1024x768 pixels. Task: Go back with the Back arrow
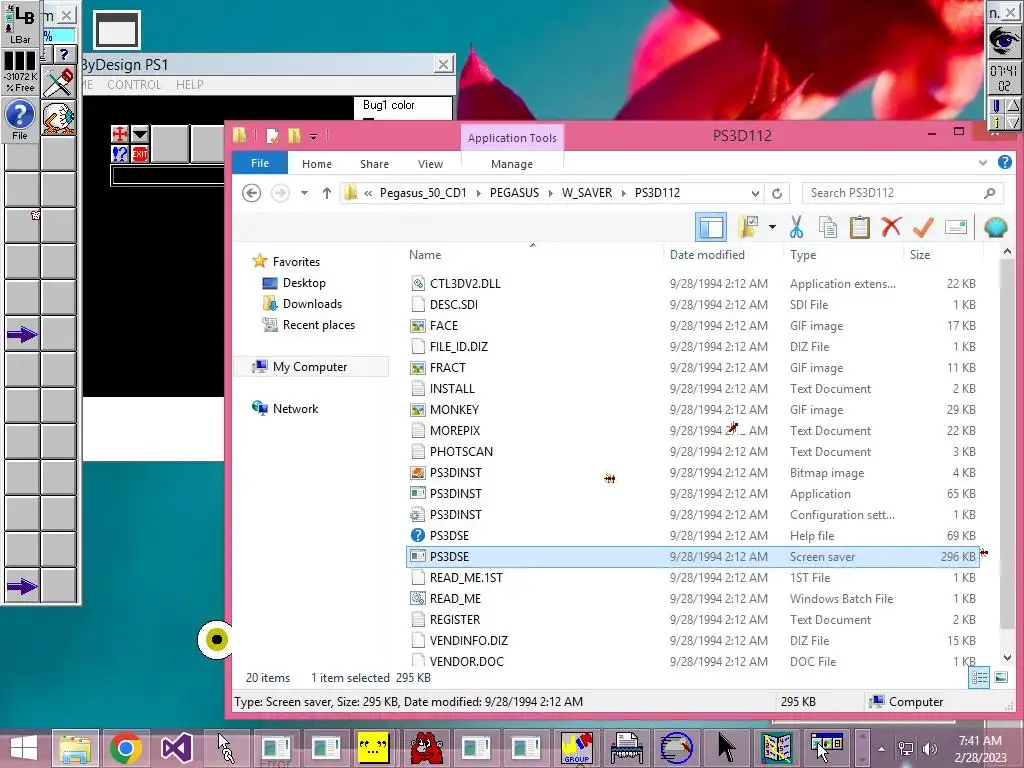point(251,193)
